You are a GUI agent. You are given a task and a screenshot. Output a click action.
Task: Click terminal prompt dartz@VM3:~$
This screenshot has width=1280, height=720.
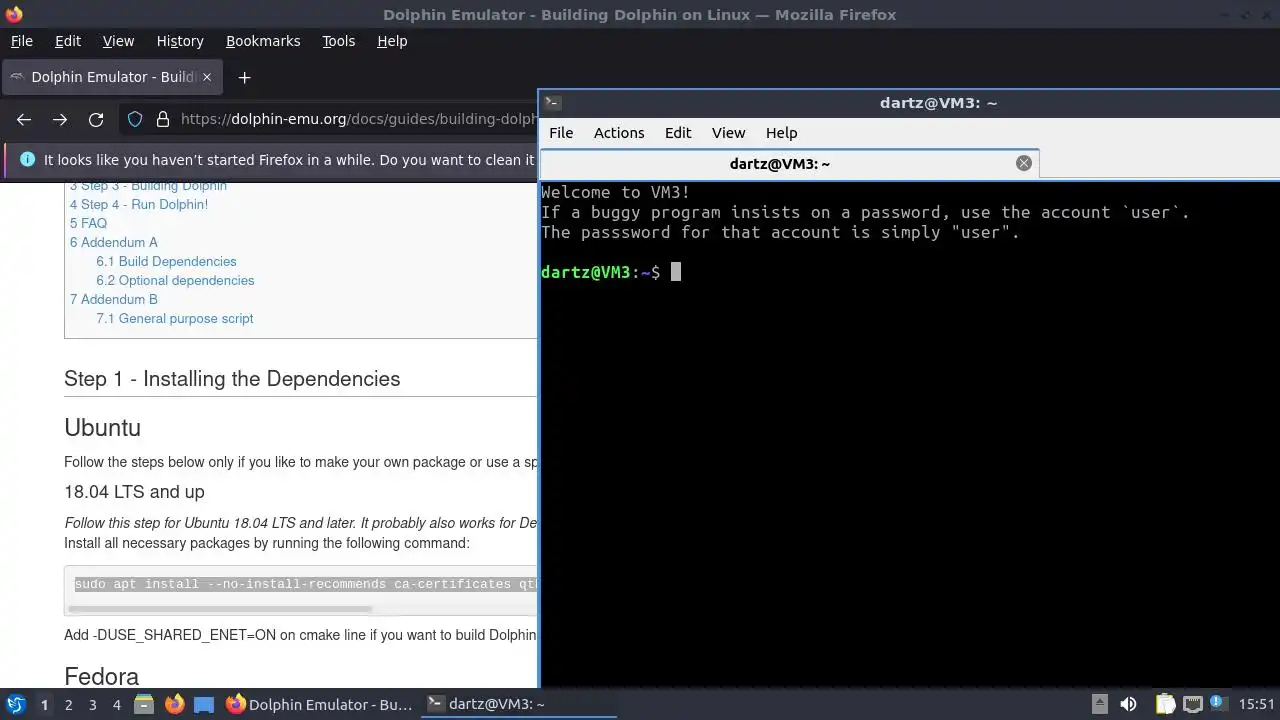[601, 272]
